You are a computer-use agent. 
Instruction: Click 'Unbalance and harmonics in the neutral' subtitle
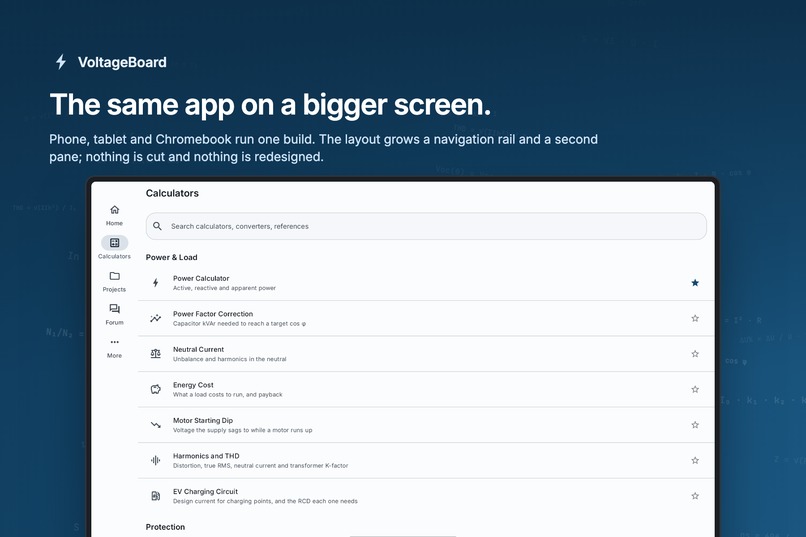pyautogui.click(x=229, y=359)
